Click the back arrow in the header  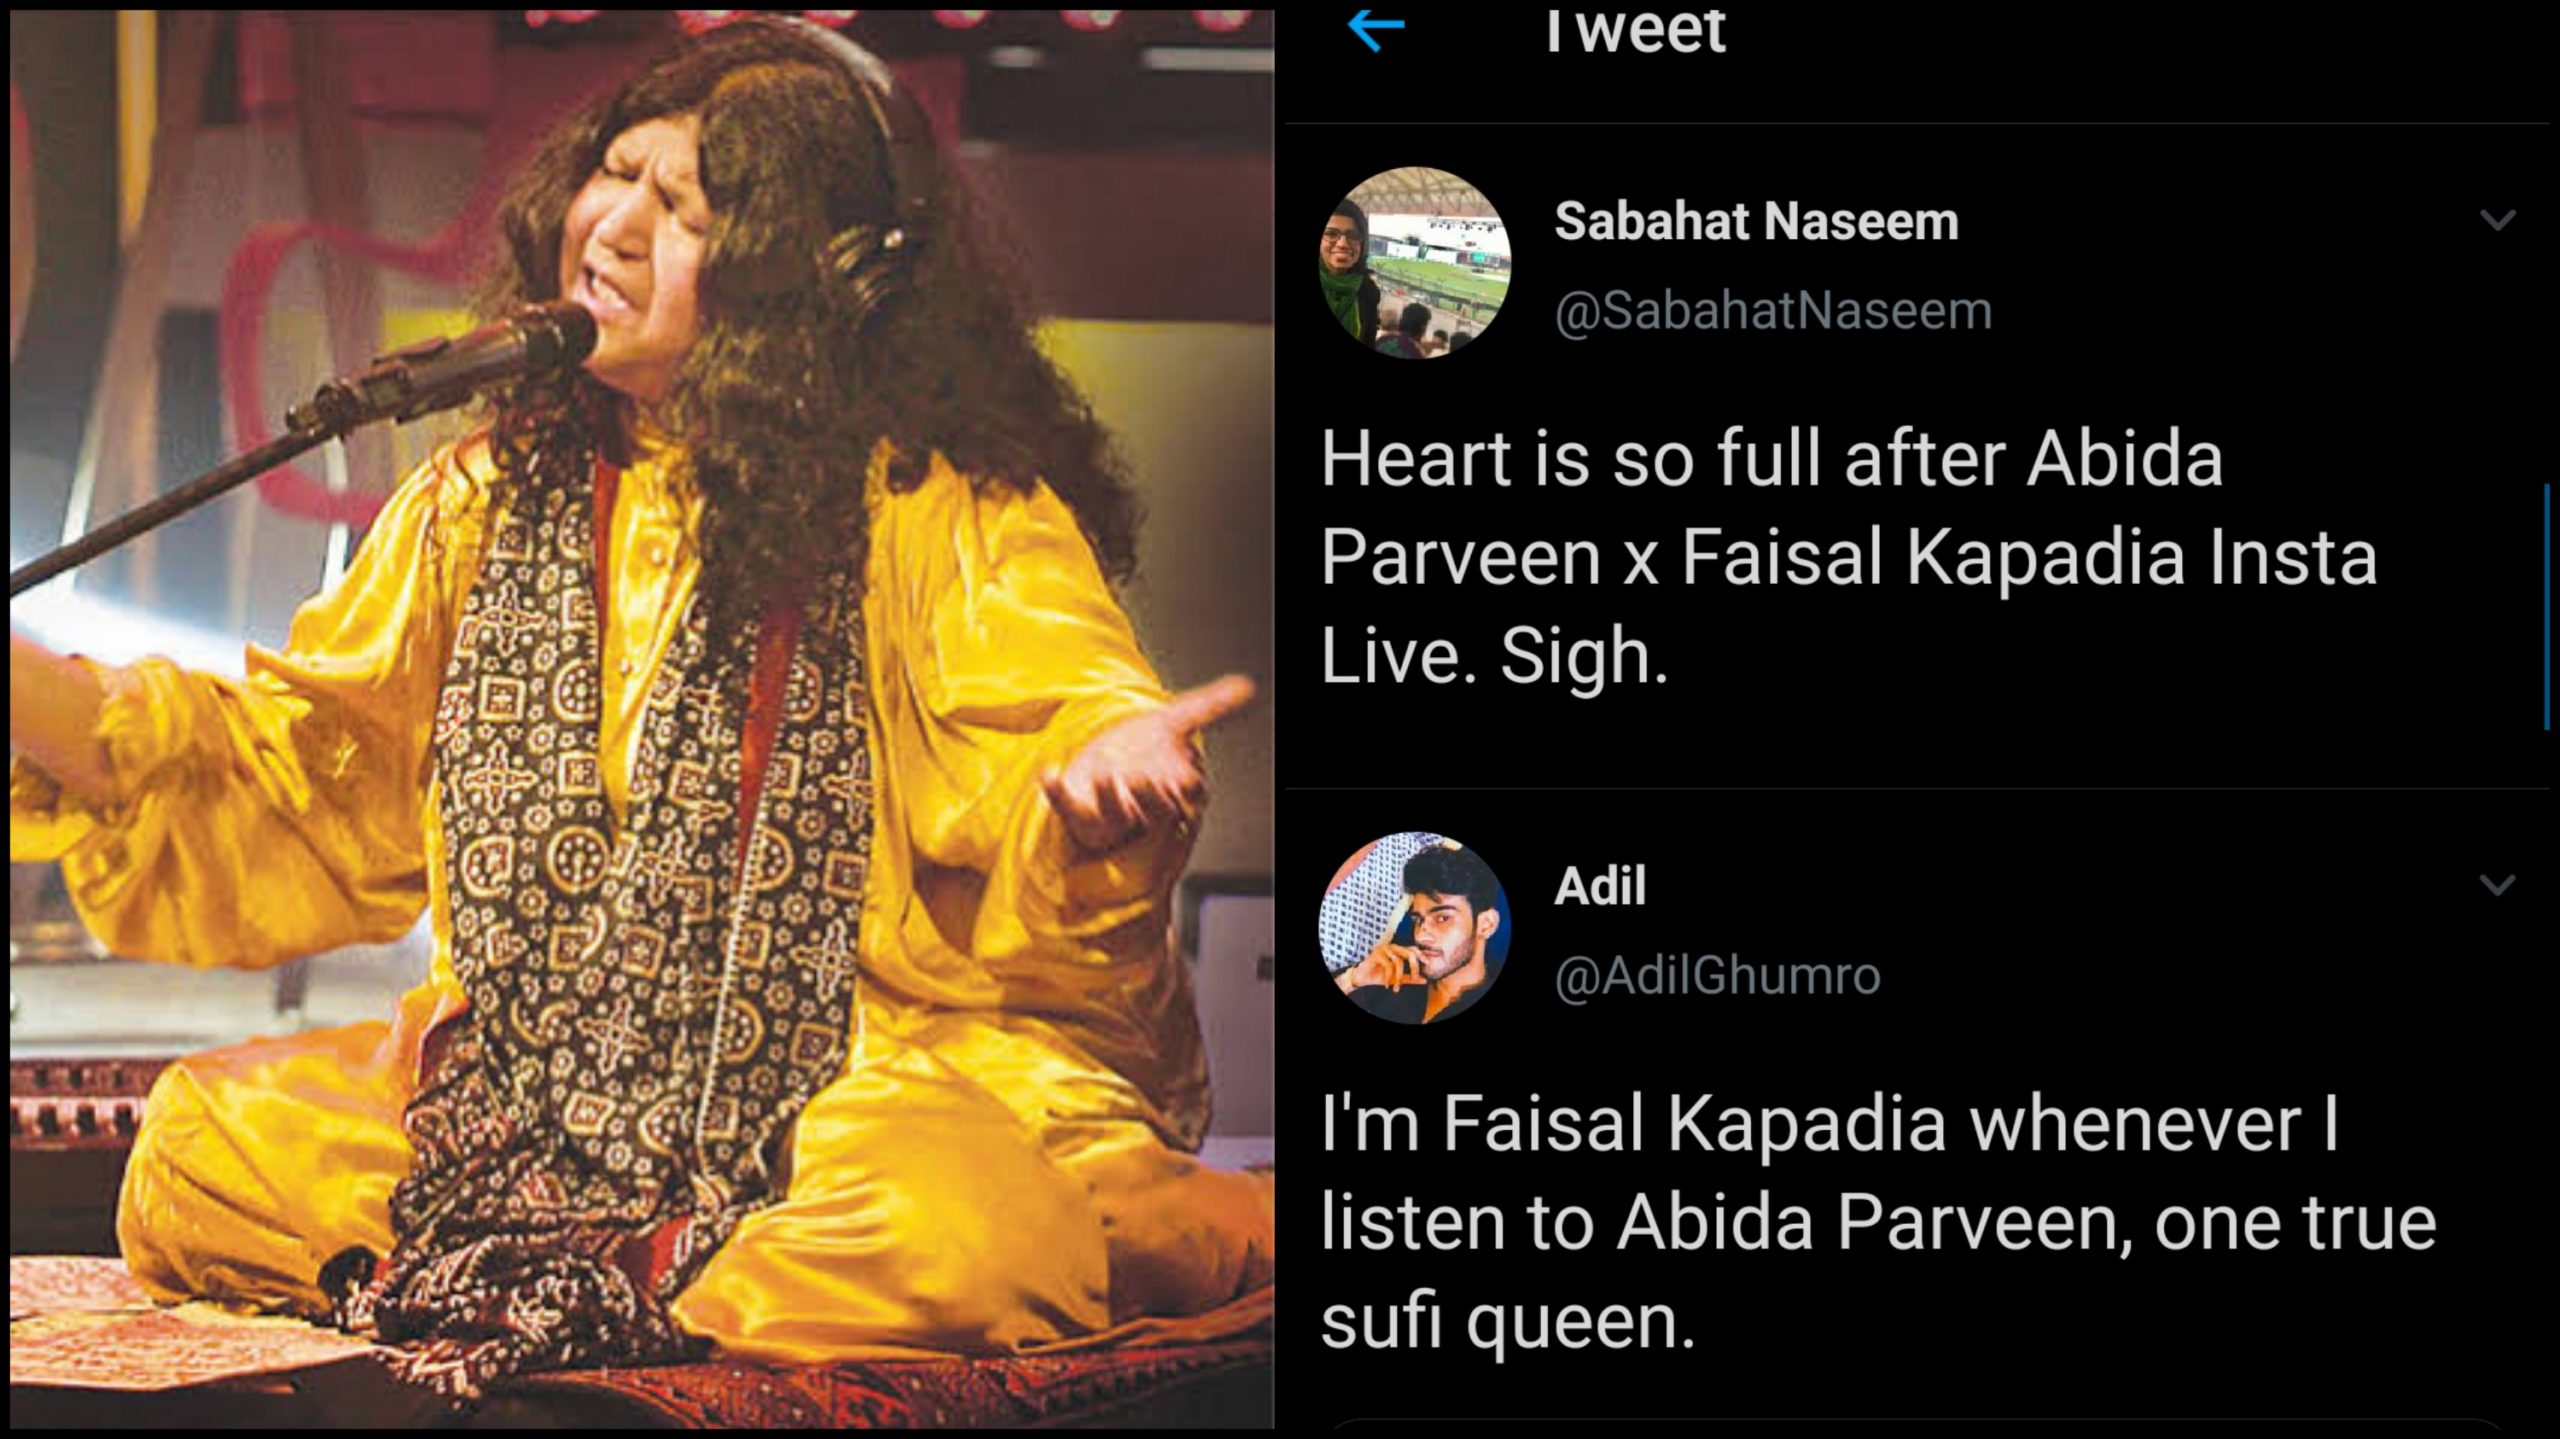point(1376,30)
